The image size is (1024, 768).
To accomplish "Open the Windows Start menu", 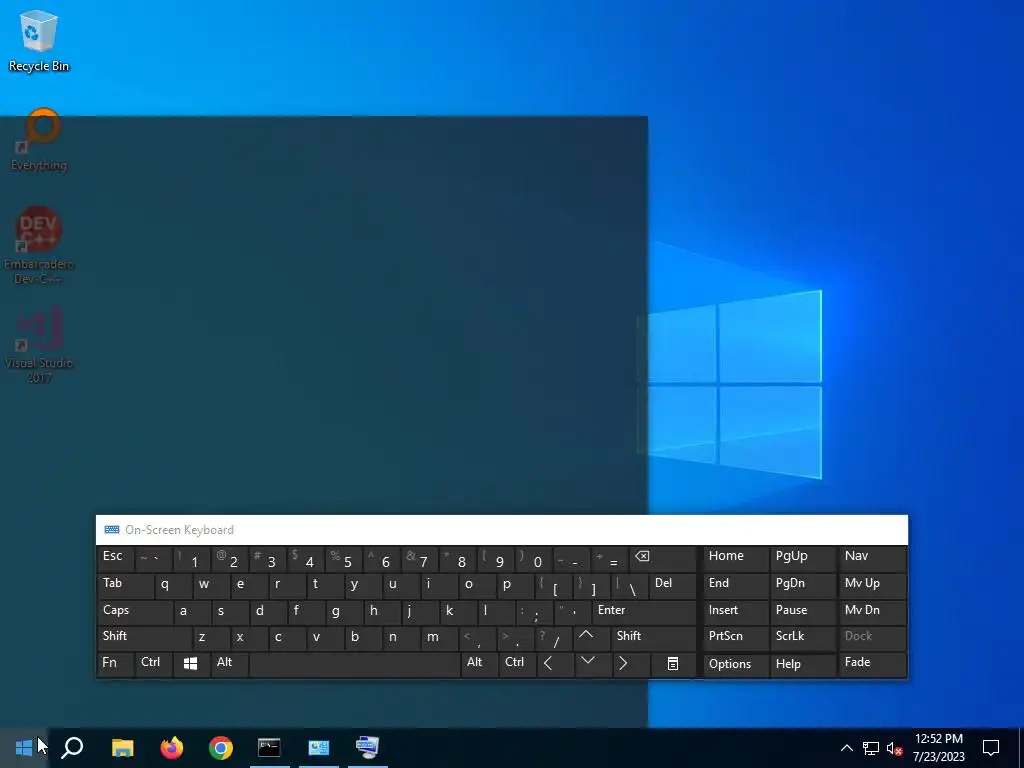I will (x=24, y=748).
